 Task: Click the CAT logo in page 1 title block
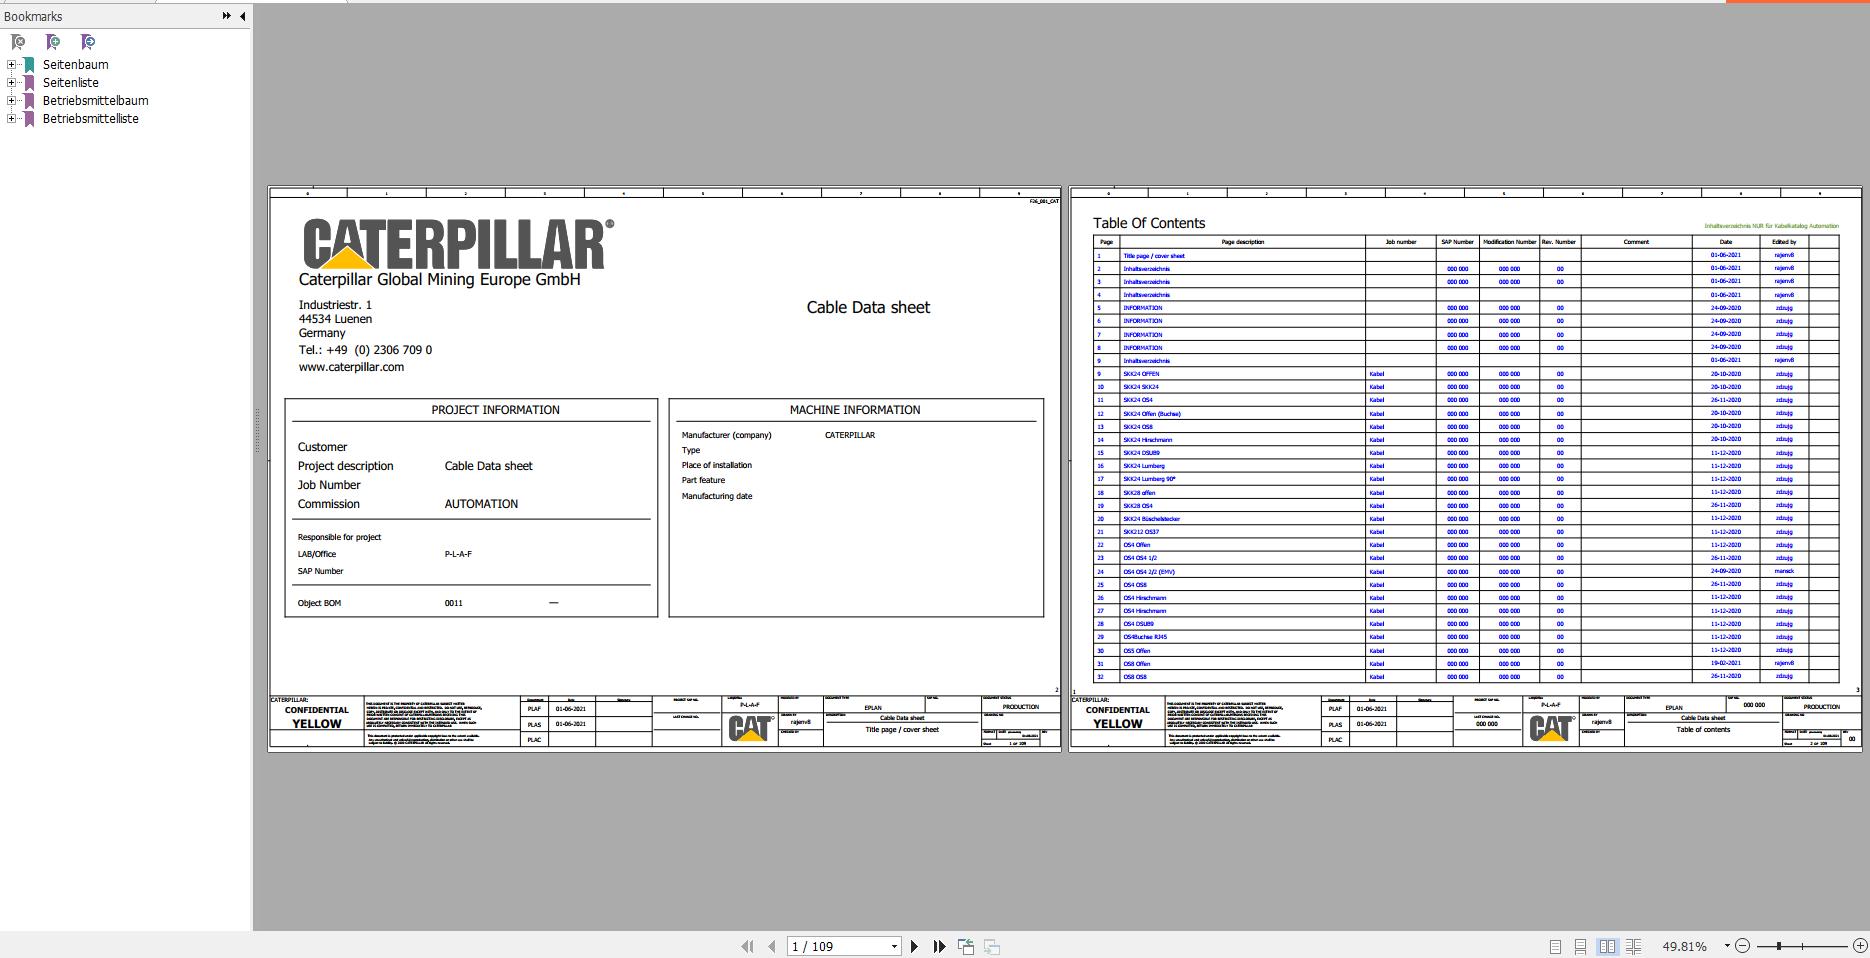[x=750, y=728]
